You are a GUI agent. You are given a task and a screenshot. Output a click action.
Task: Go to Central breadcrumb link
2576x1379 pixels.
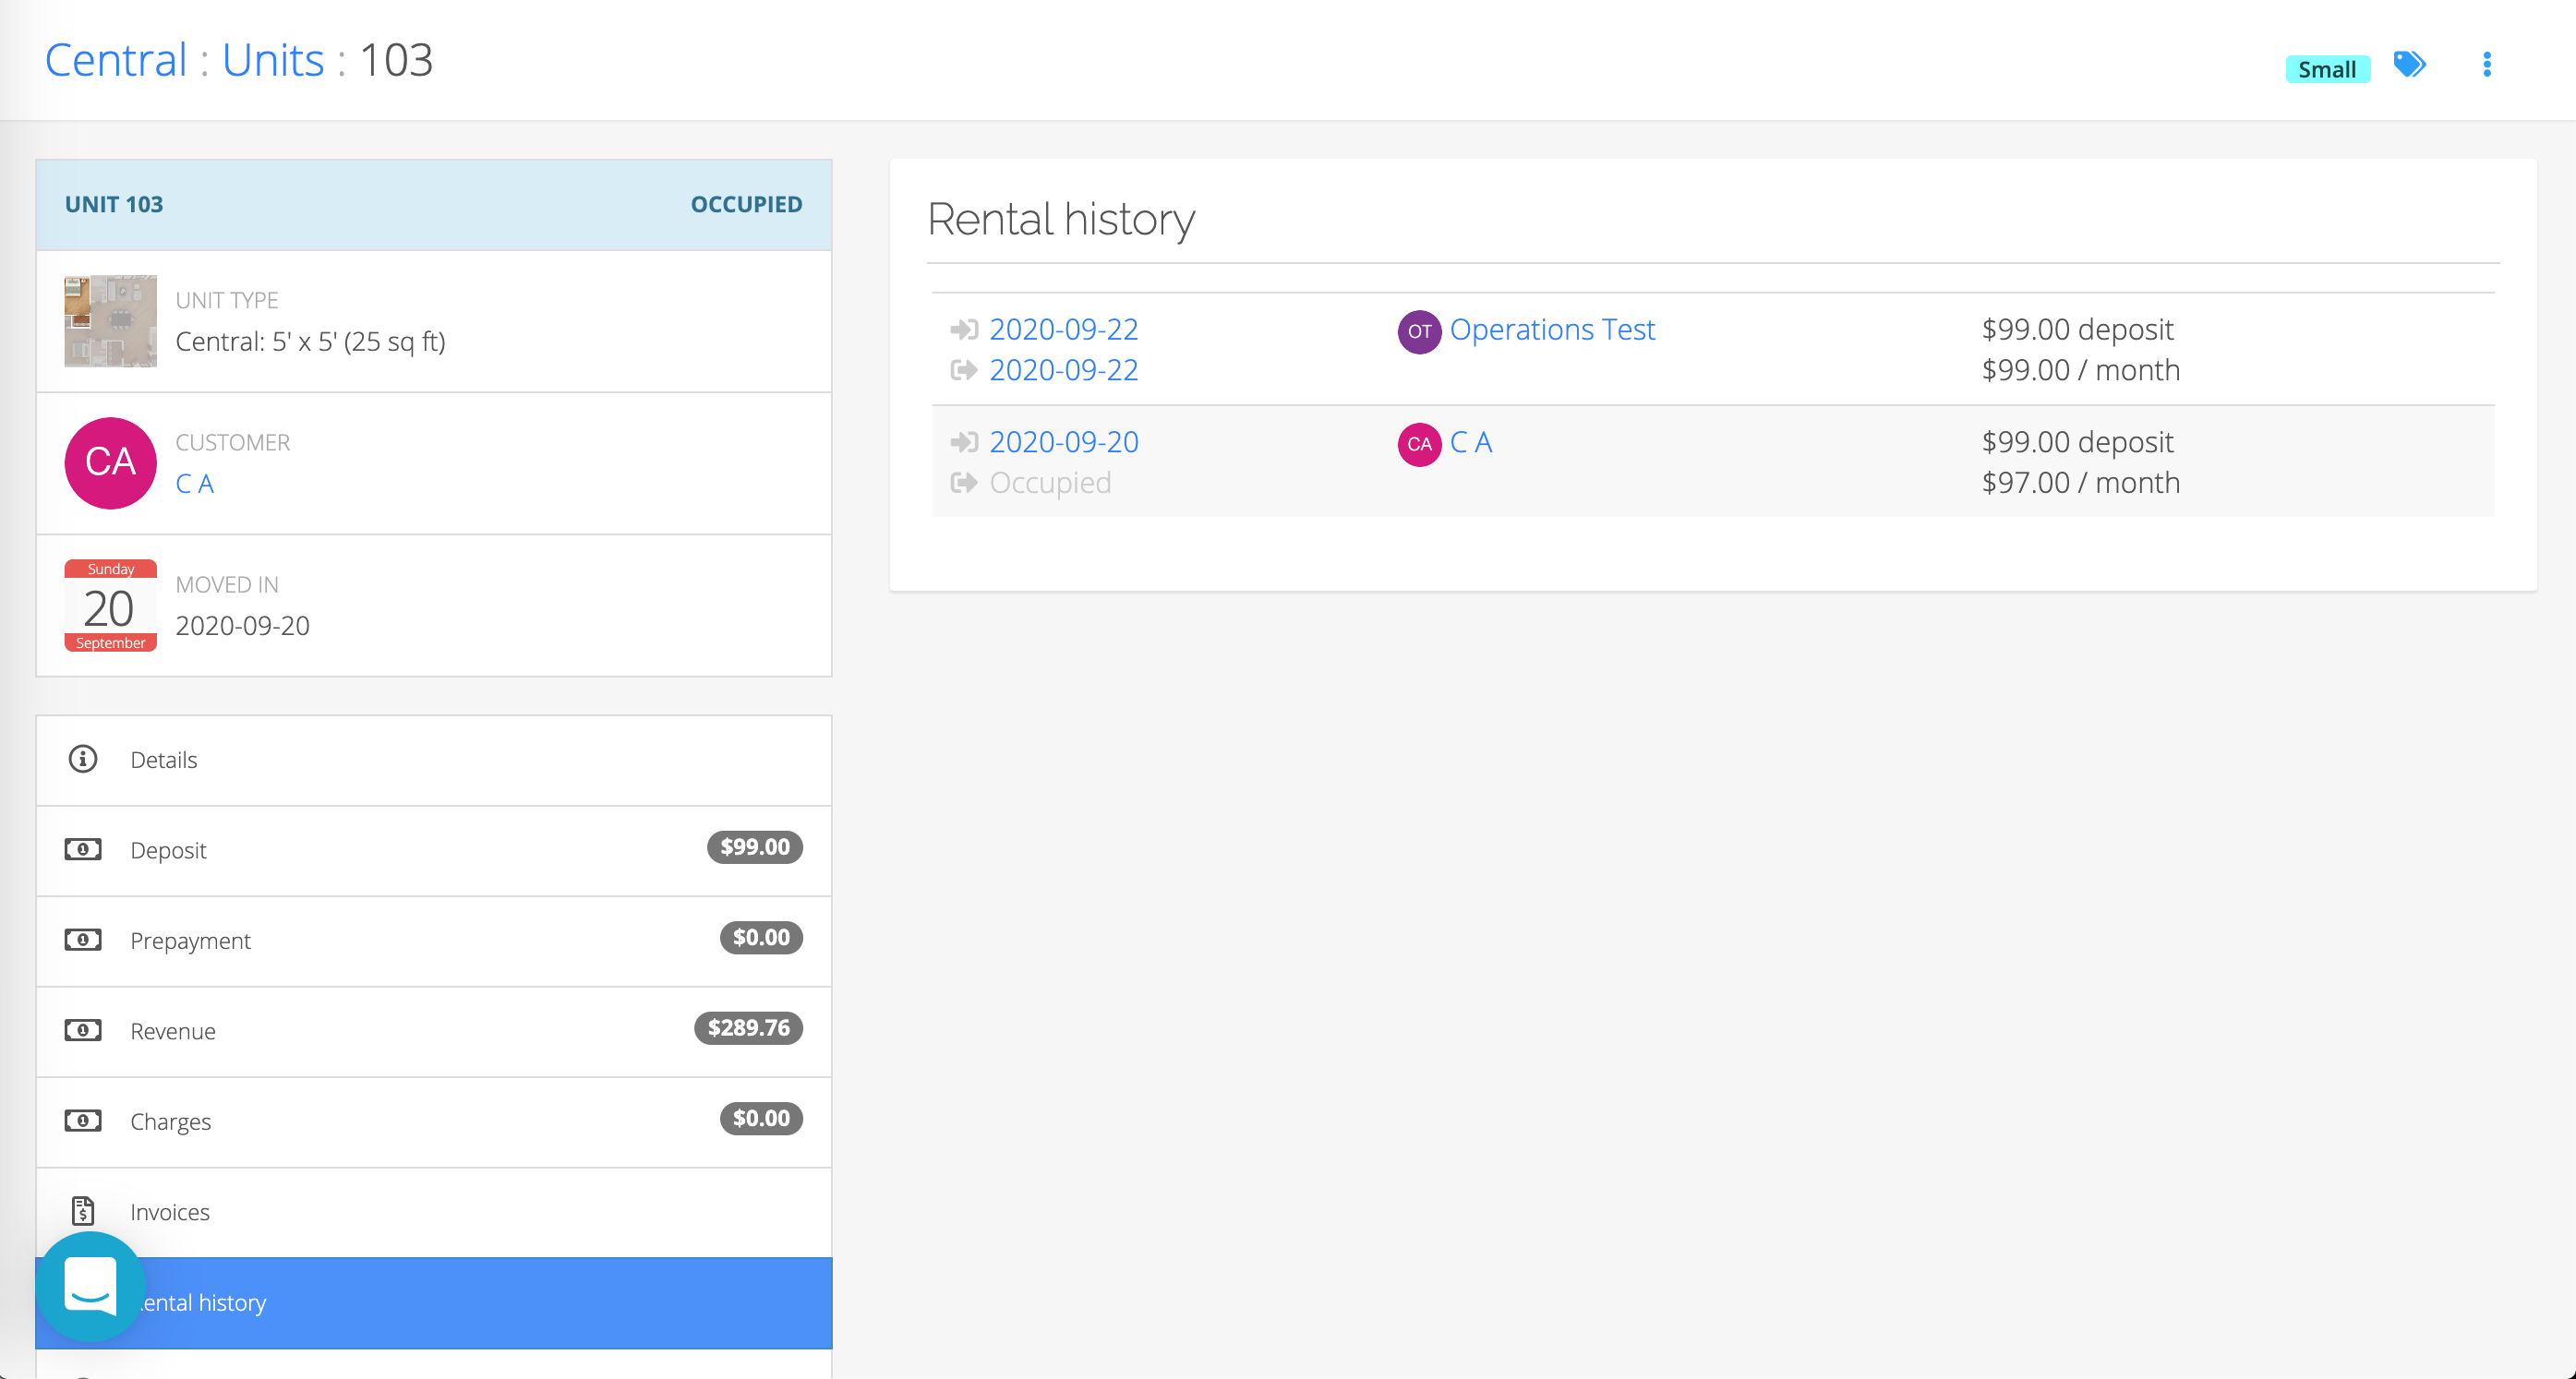point(116,60)
